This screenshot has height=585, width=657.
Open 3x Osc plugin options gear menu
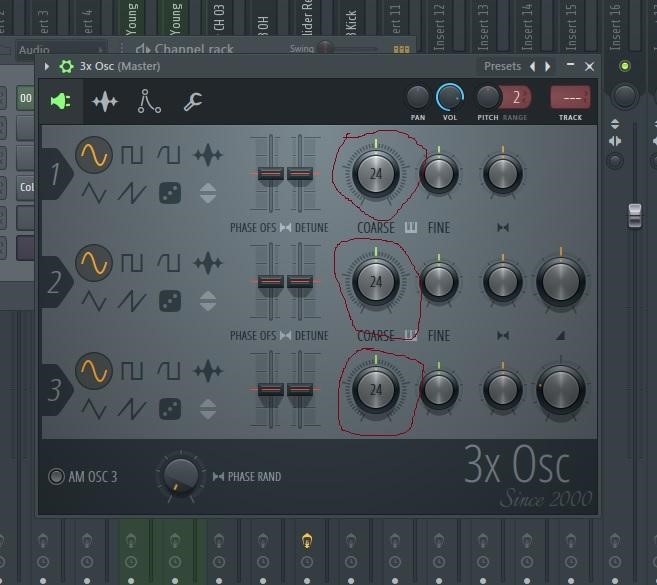click(x=66, y=66)
